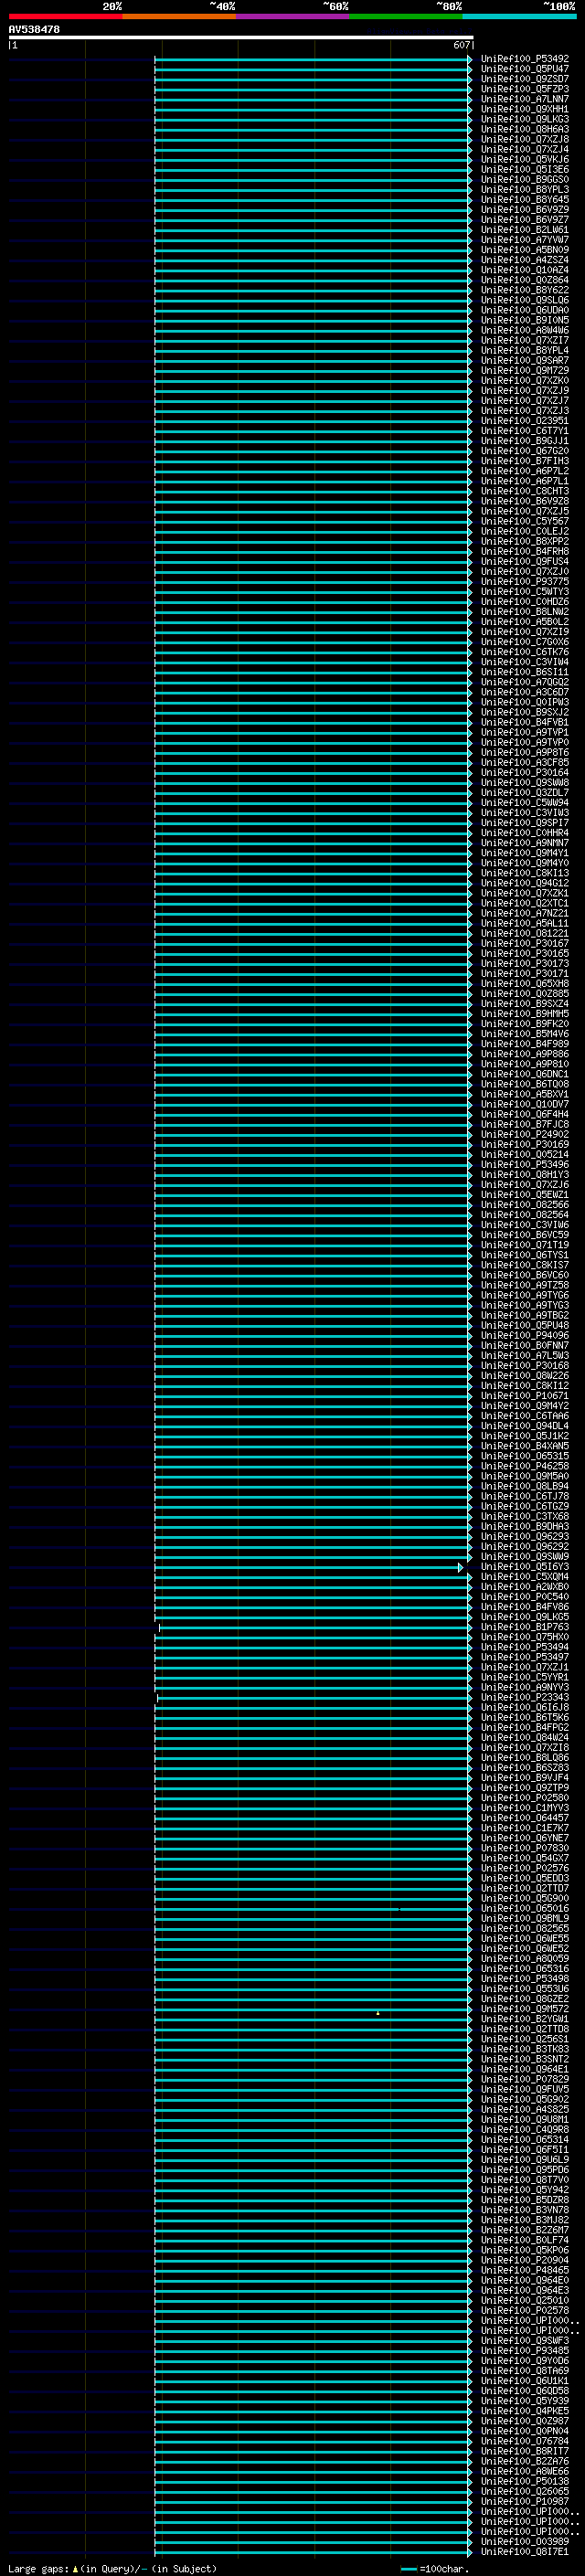The image size is (585, 2576).
Task: Select hit label UniRef100_P53494
Action: click(x=525, y=1647)
